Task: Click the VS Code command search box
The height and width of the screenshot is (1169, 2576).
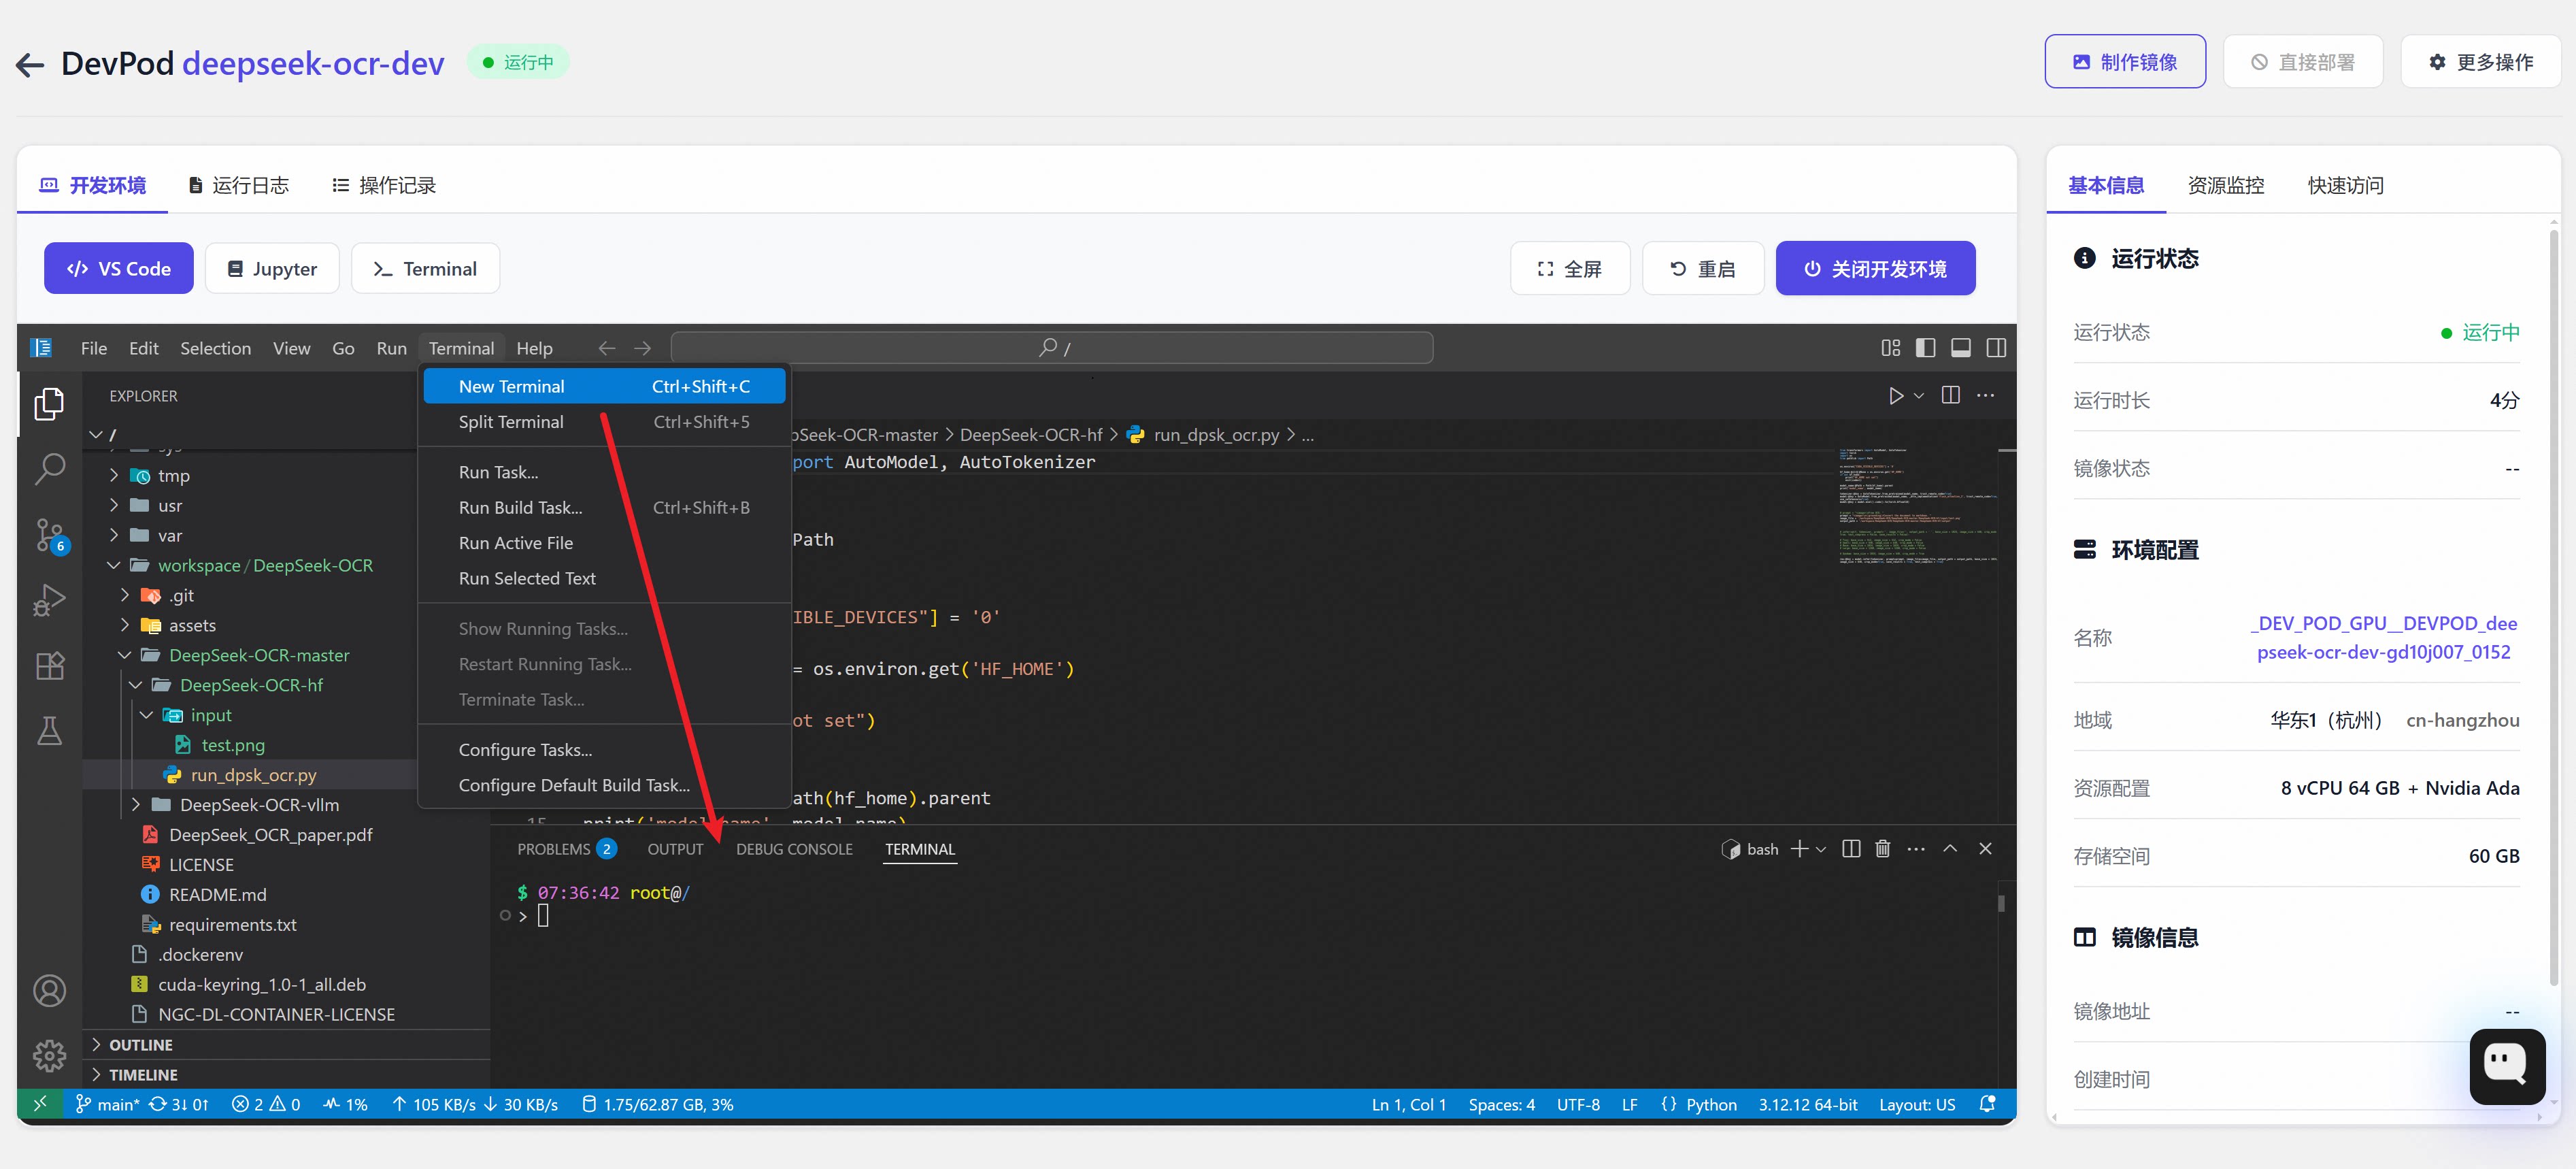Action: 1052,348
